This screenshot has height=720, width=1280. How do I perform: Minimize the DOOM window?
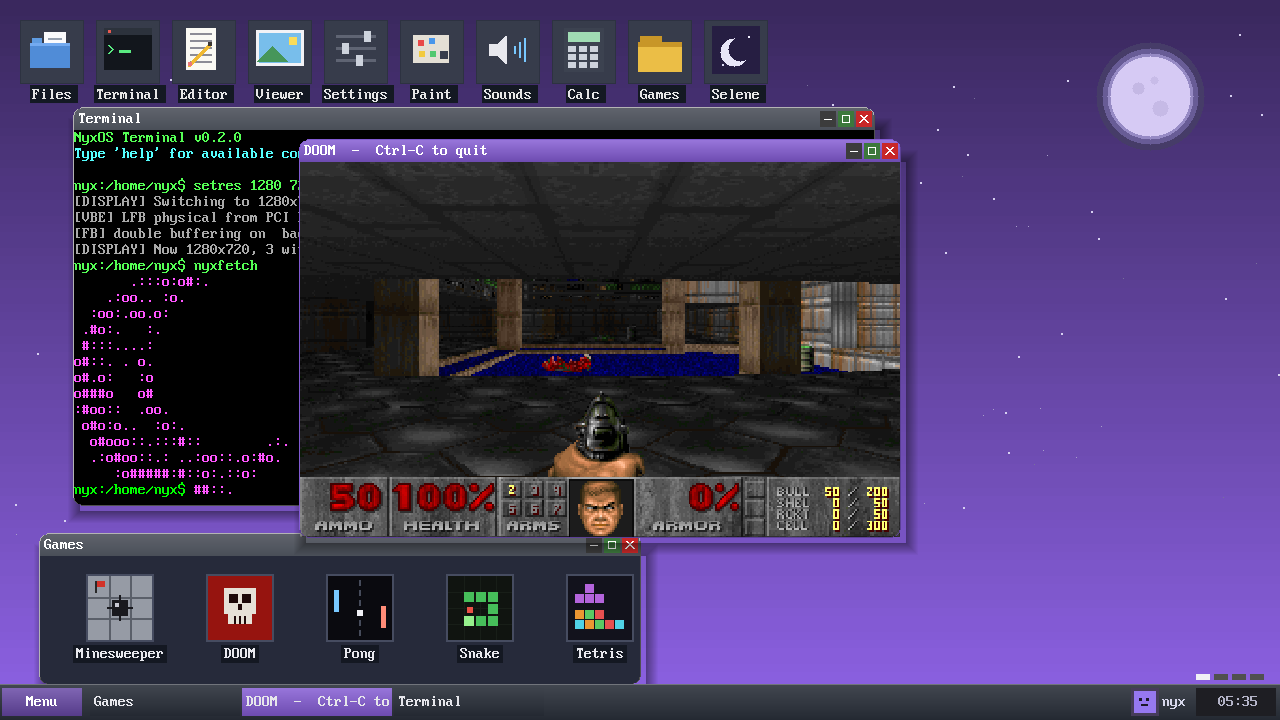pyautogui.click(x=853, y=151)
